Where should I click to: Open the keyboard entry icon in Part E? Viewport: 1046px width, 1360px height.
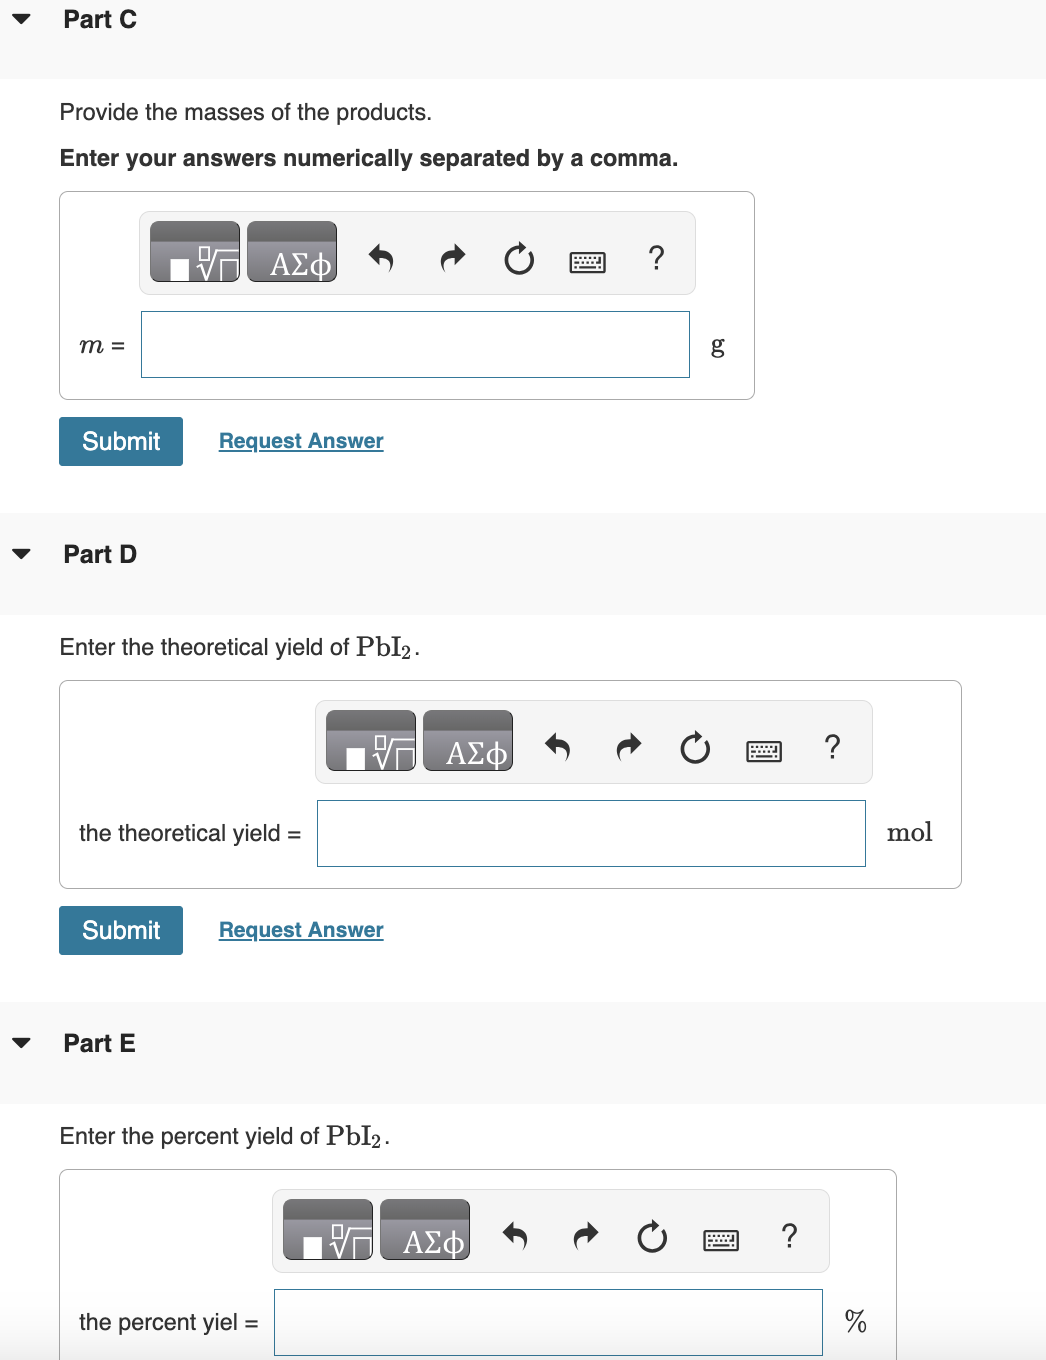click(720, 1239)
